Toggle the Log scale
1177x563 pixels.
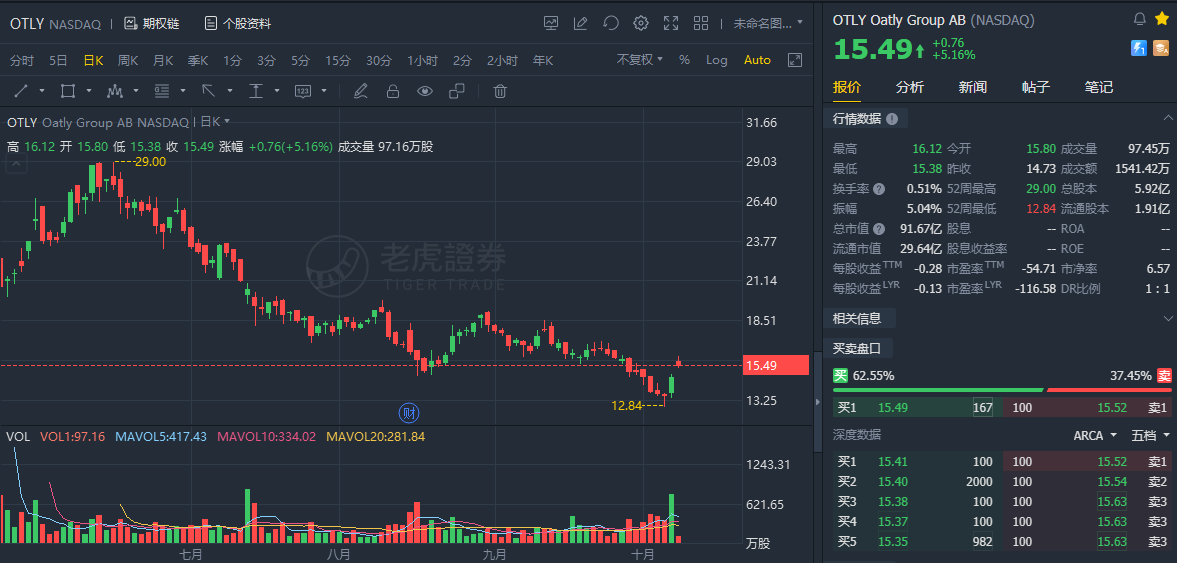click(717, 60)
